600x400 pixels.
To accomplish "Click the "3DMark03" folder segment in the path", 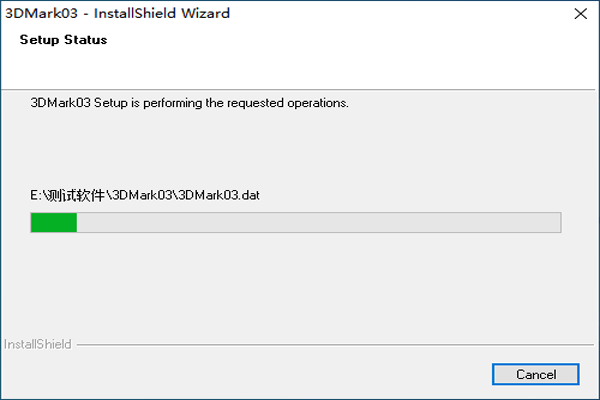I will pos(142,194).
